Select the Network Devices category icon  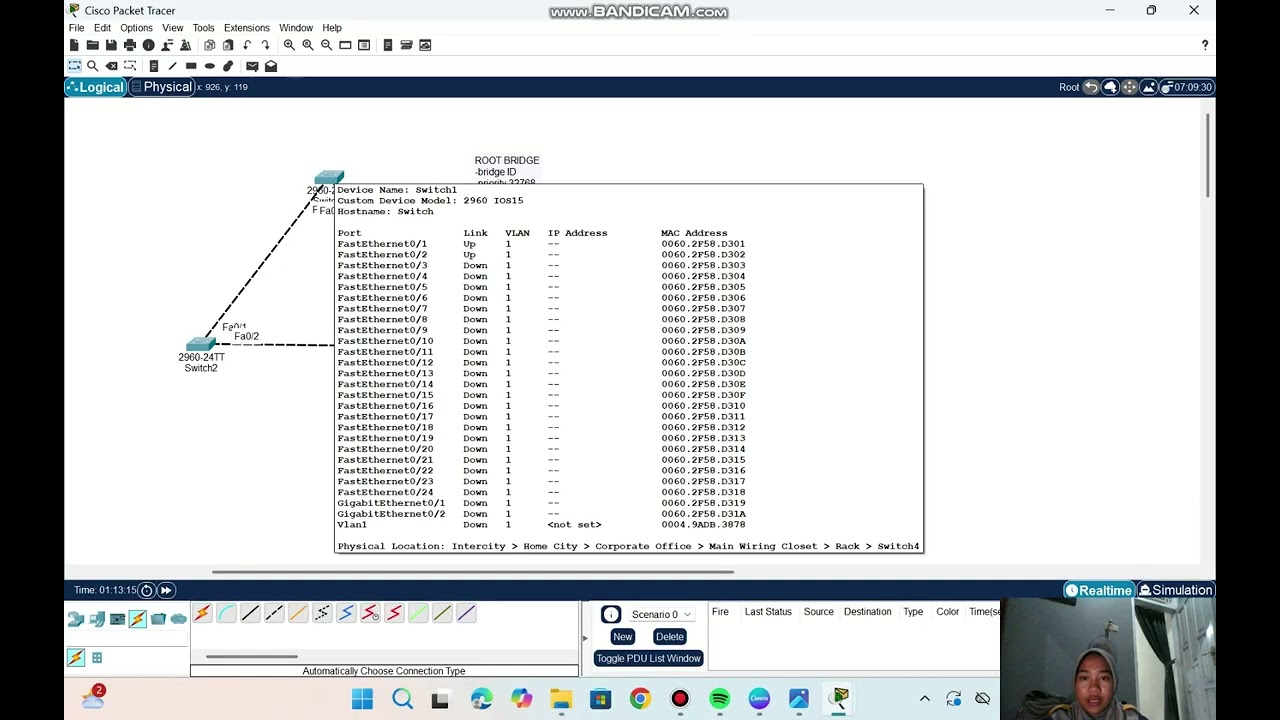point(76,619)
